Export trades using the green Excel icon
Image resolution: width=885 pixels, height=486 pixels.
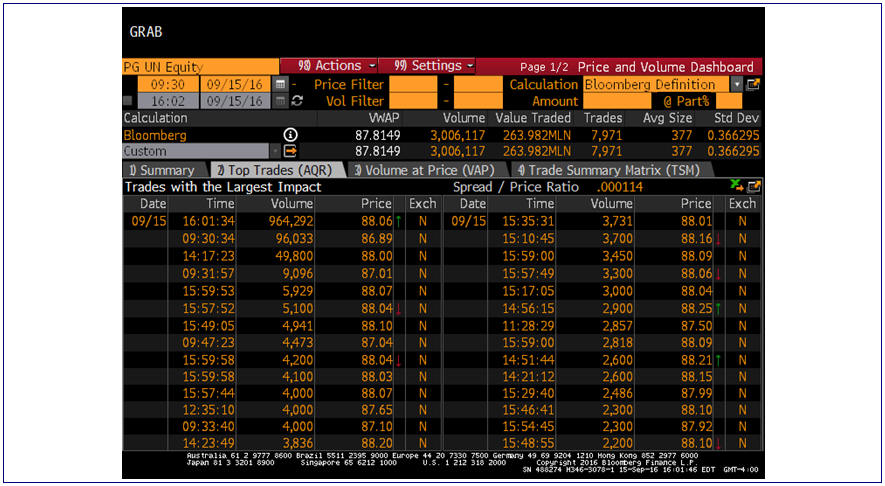click(737, 186)
